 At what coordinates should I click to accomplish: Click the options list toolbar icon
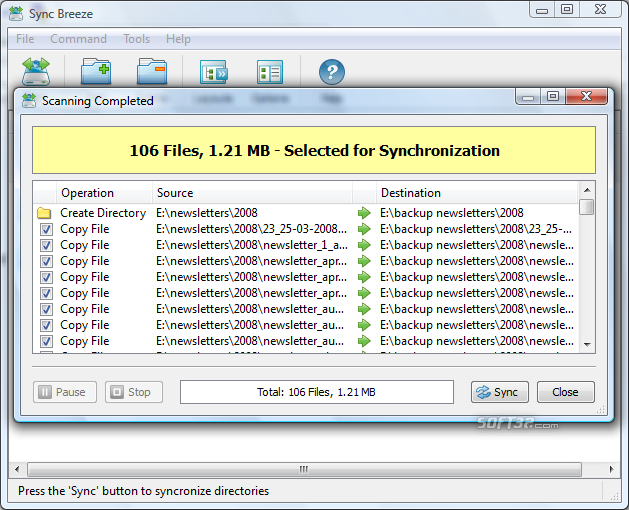click(270, 72)
